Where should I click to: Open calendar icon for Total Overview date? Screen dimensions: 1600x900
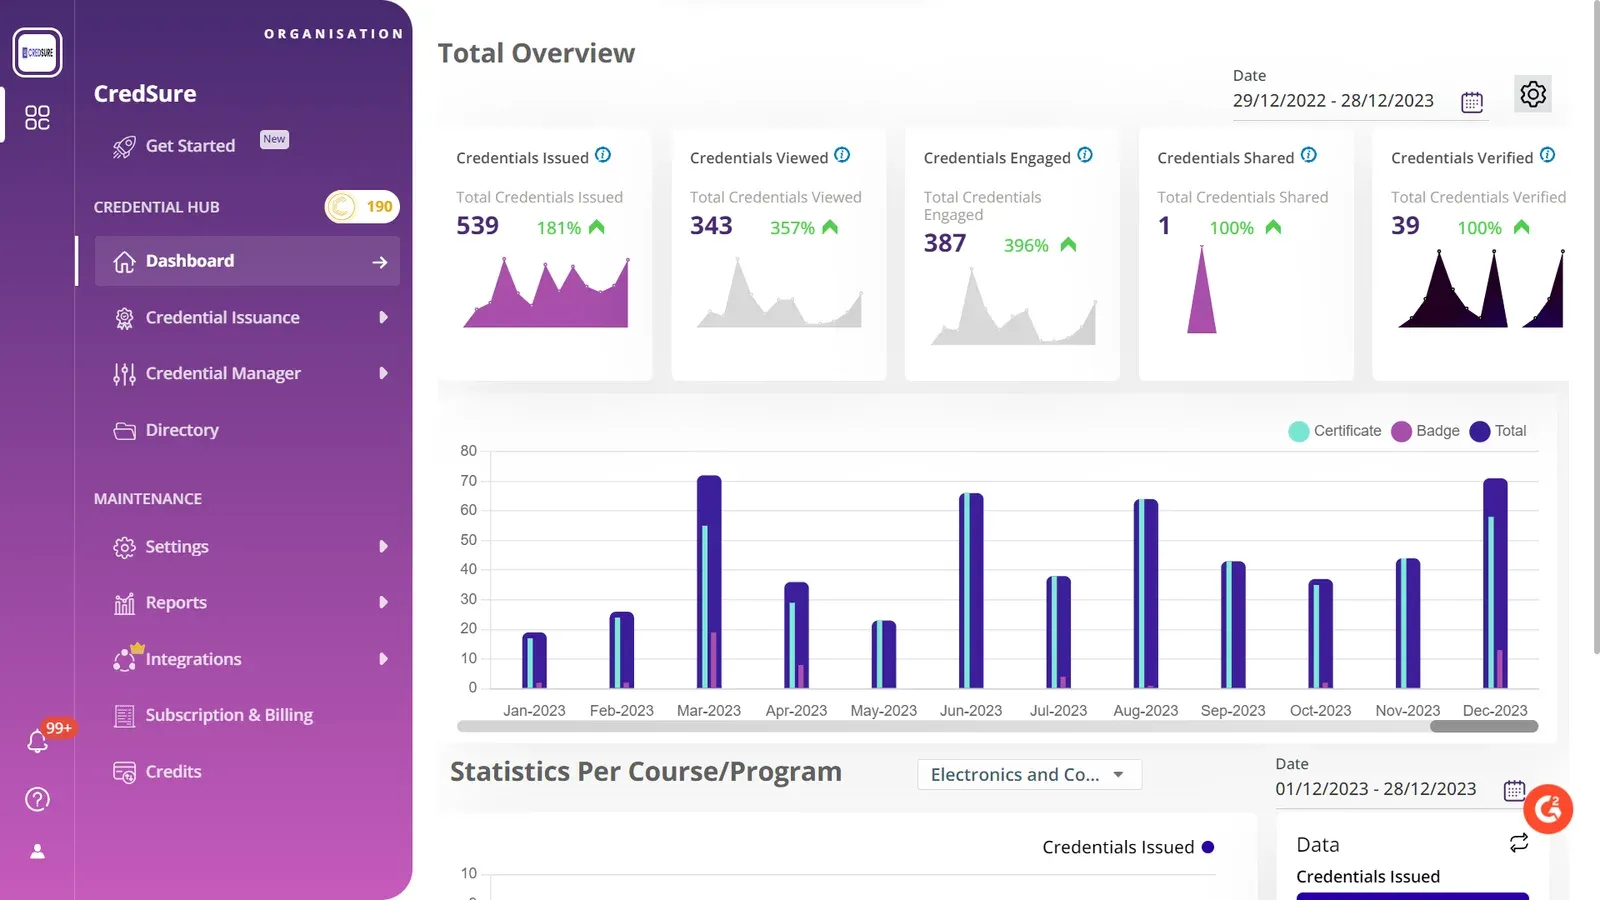[1472, 102]
